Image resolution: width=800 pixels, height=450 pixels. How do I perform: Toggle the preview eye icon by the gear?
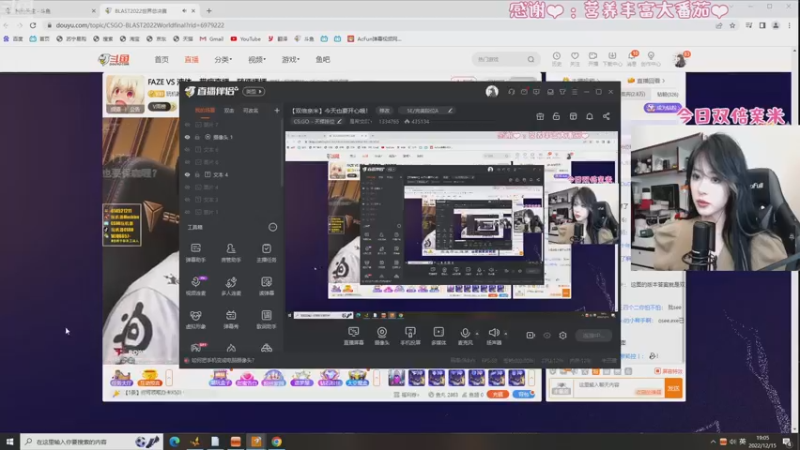(547, 335)
